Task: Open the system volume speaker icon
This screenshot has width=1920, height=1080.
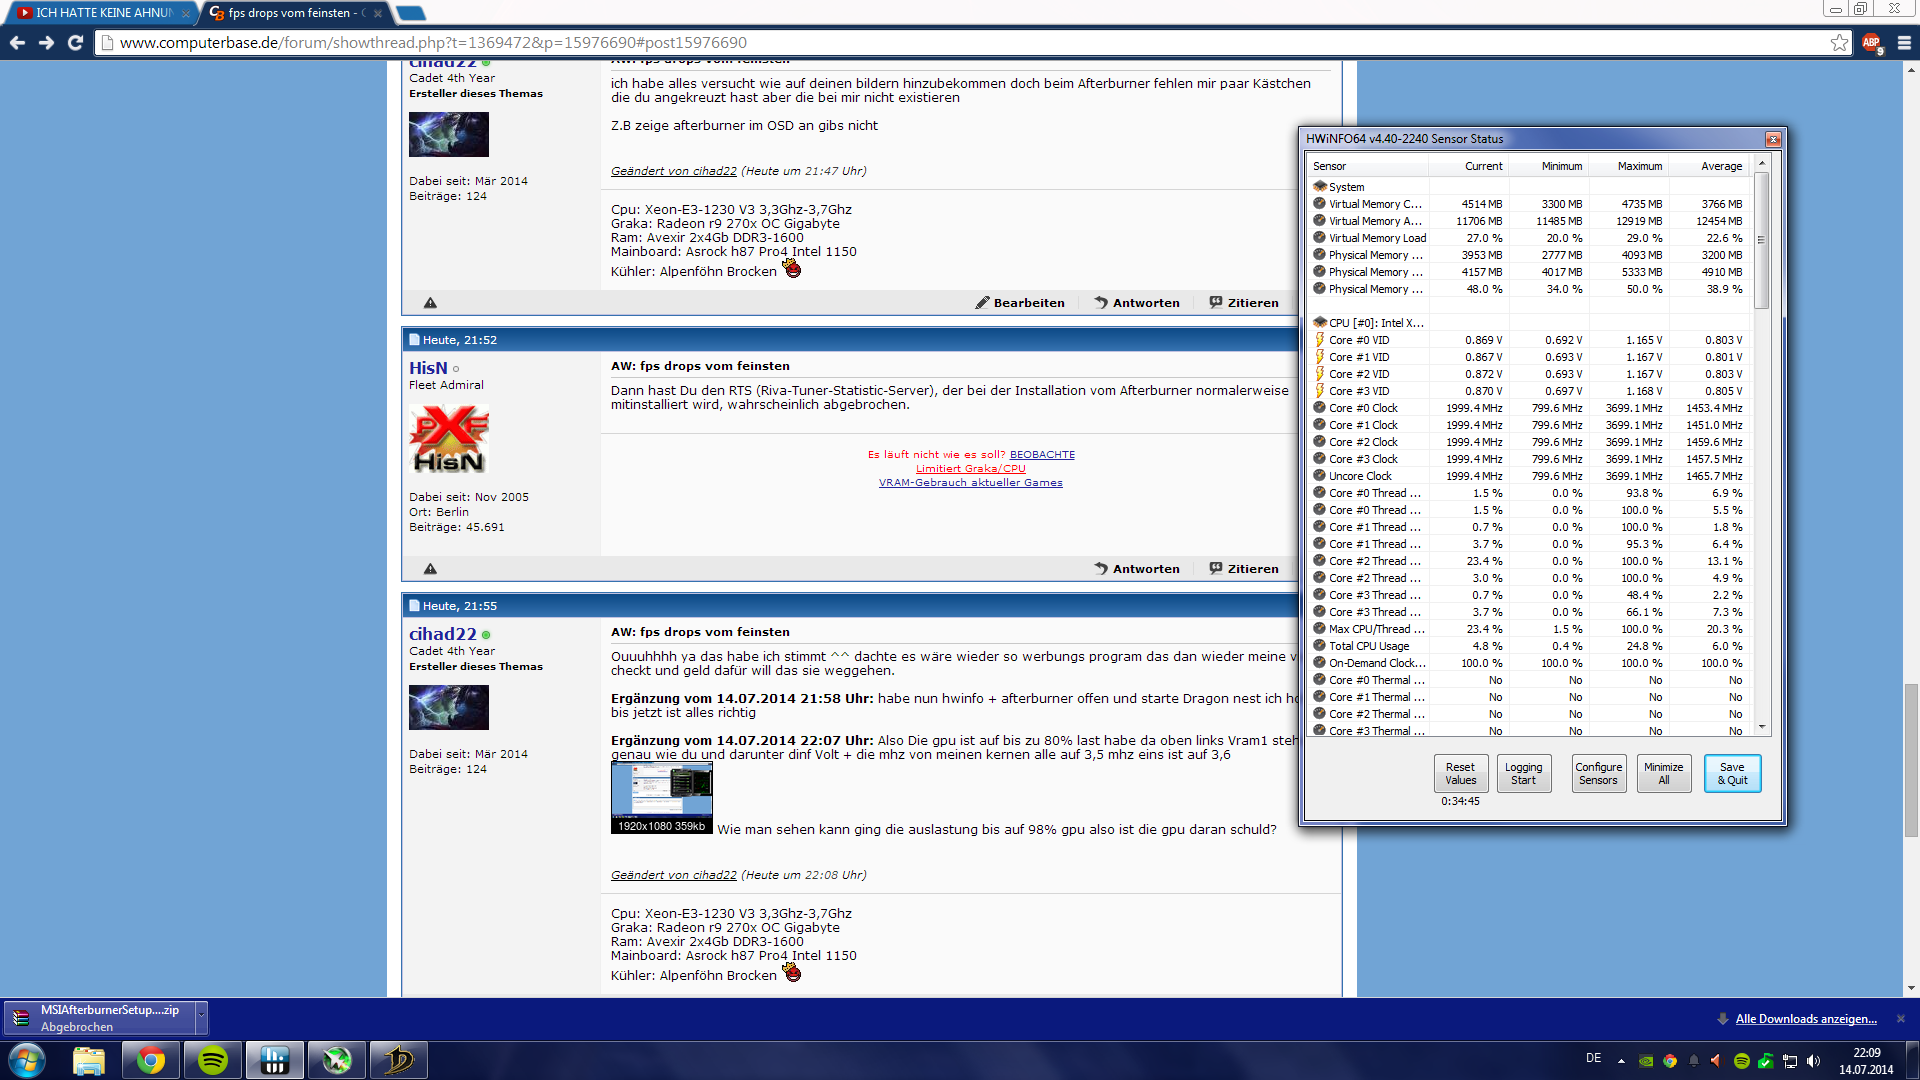Action: coord(1814,1061)
